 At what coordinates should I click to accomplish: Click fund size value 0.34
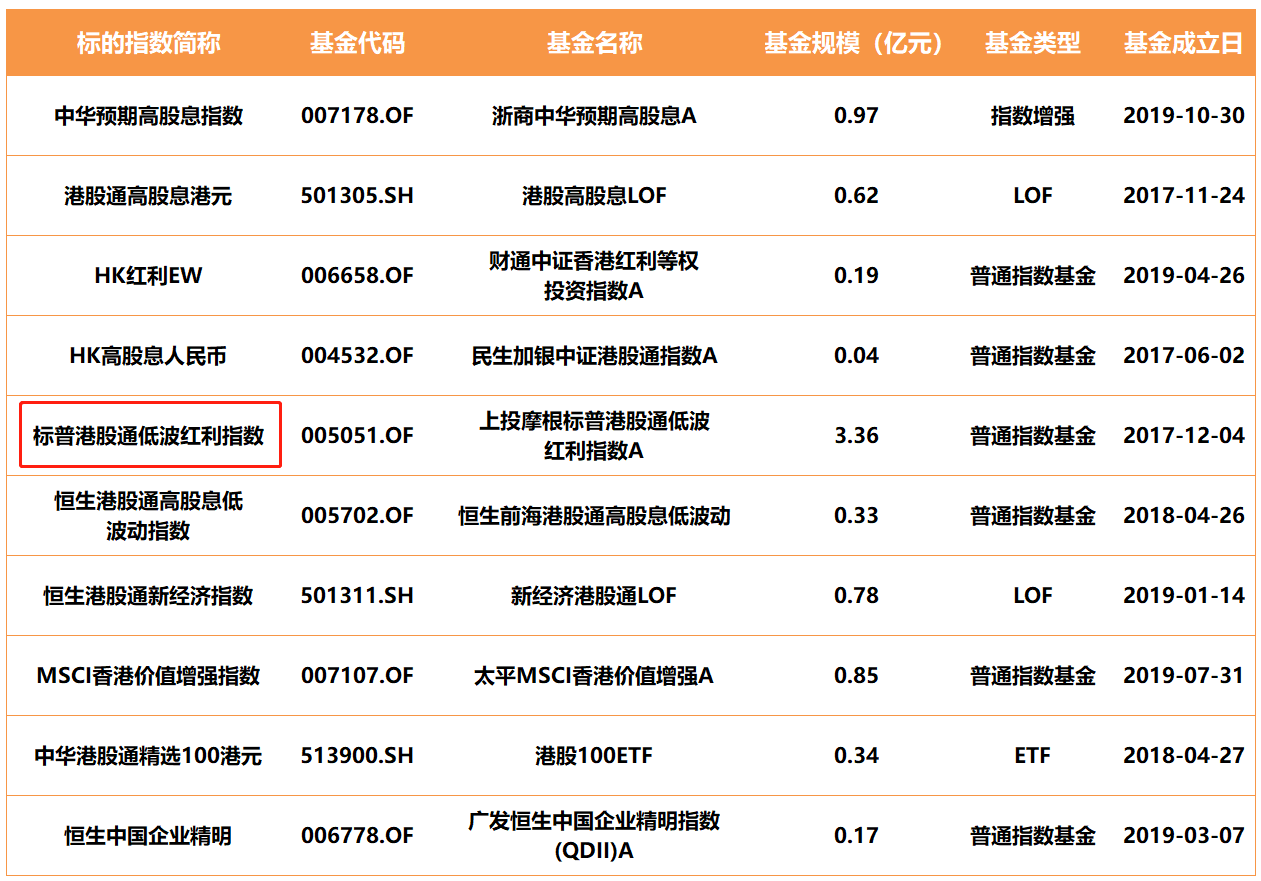[856, 756]
